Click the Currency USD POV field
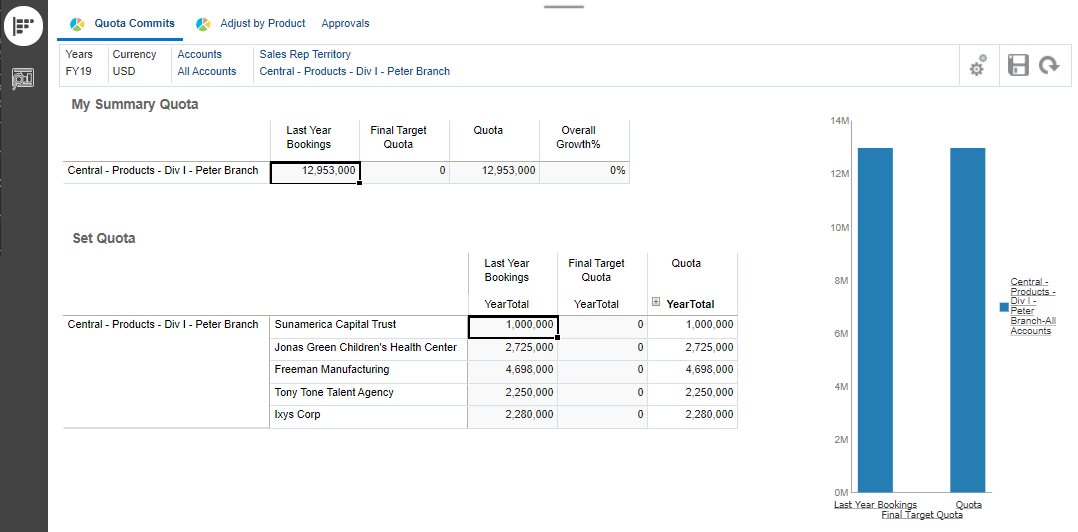The height and width of the screenshot is (532, 1078). (134, 63)
